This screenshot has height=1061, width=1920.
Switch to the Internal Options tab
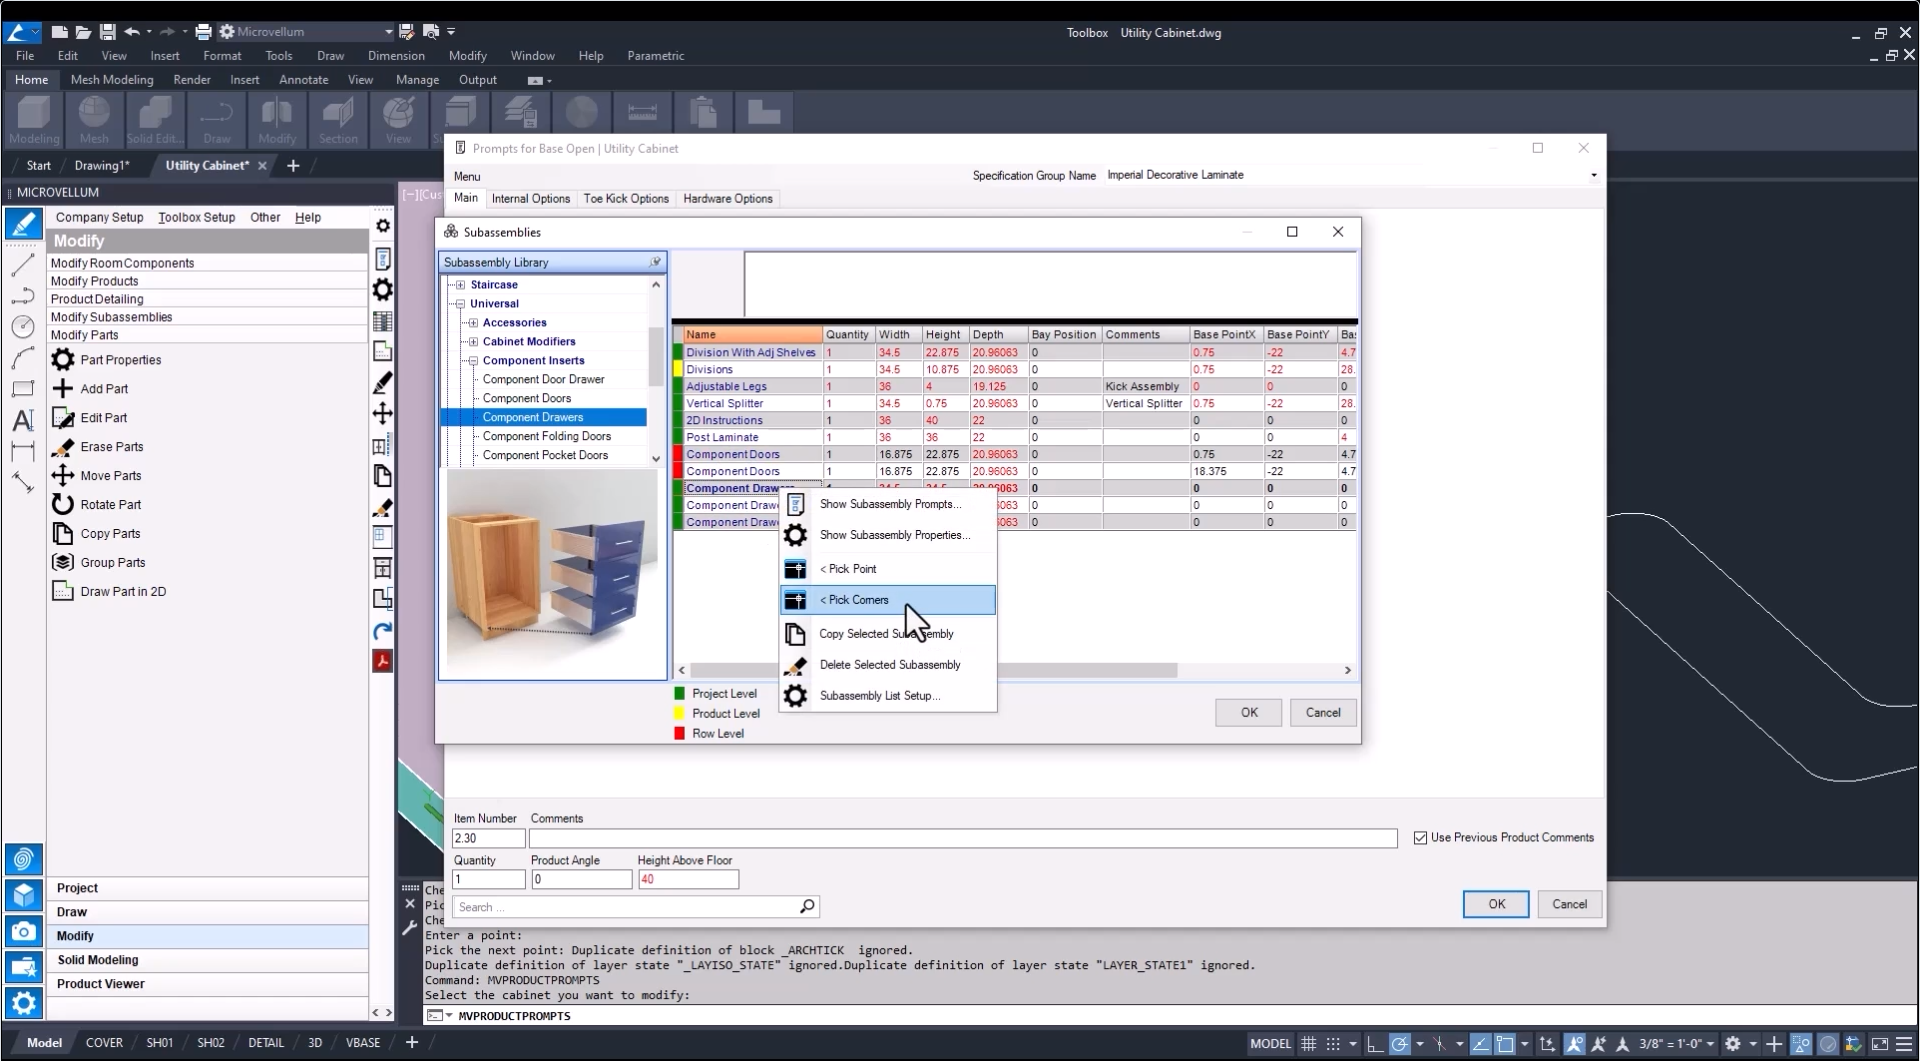pos(531,199)
